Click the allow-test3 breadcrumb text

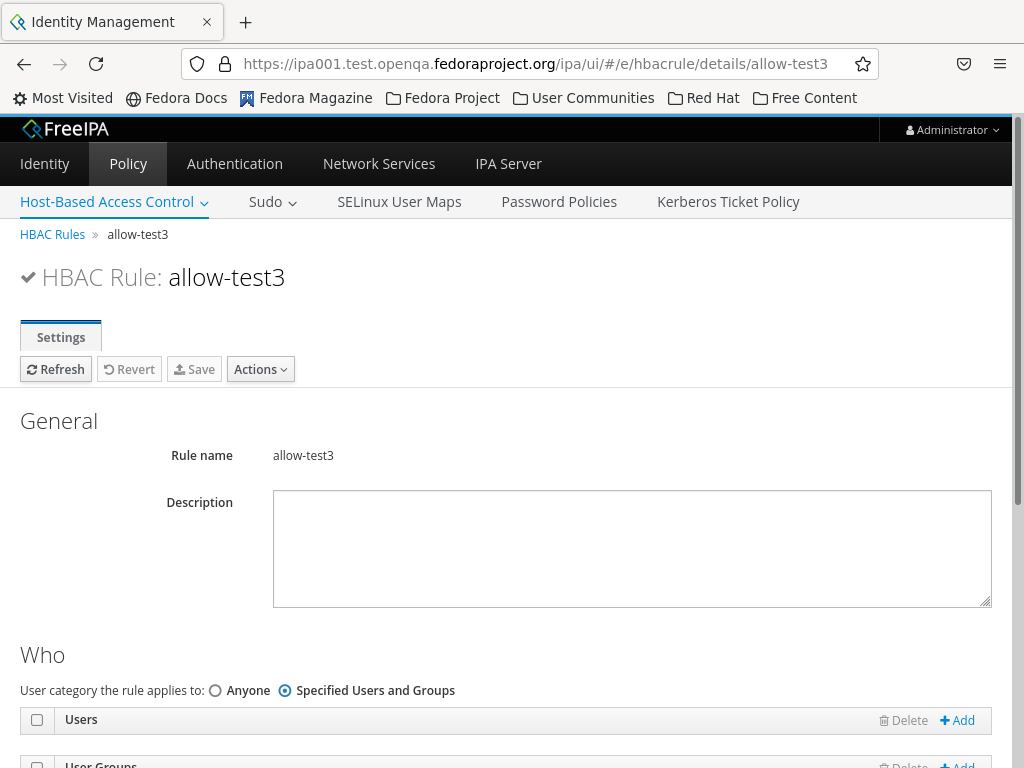pos(138,234)
